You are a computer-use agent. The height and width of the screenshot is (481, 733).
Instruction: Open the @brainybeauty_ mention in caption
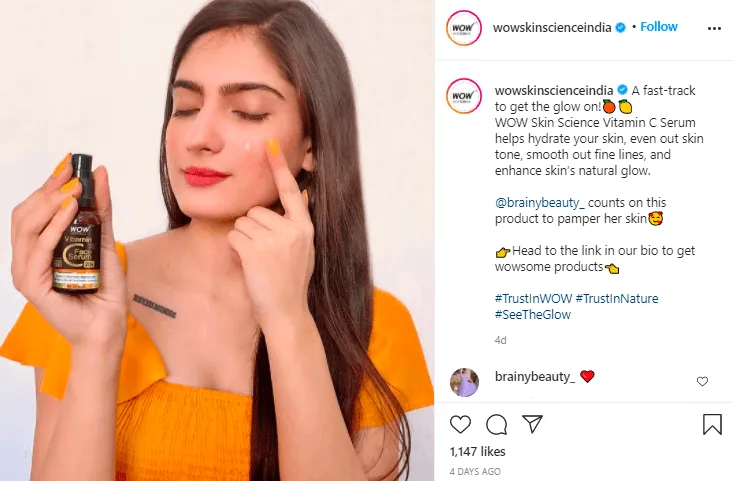540,203
